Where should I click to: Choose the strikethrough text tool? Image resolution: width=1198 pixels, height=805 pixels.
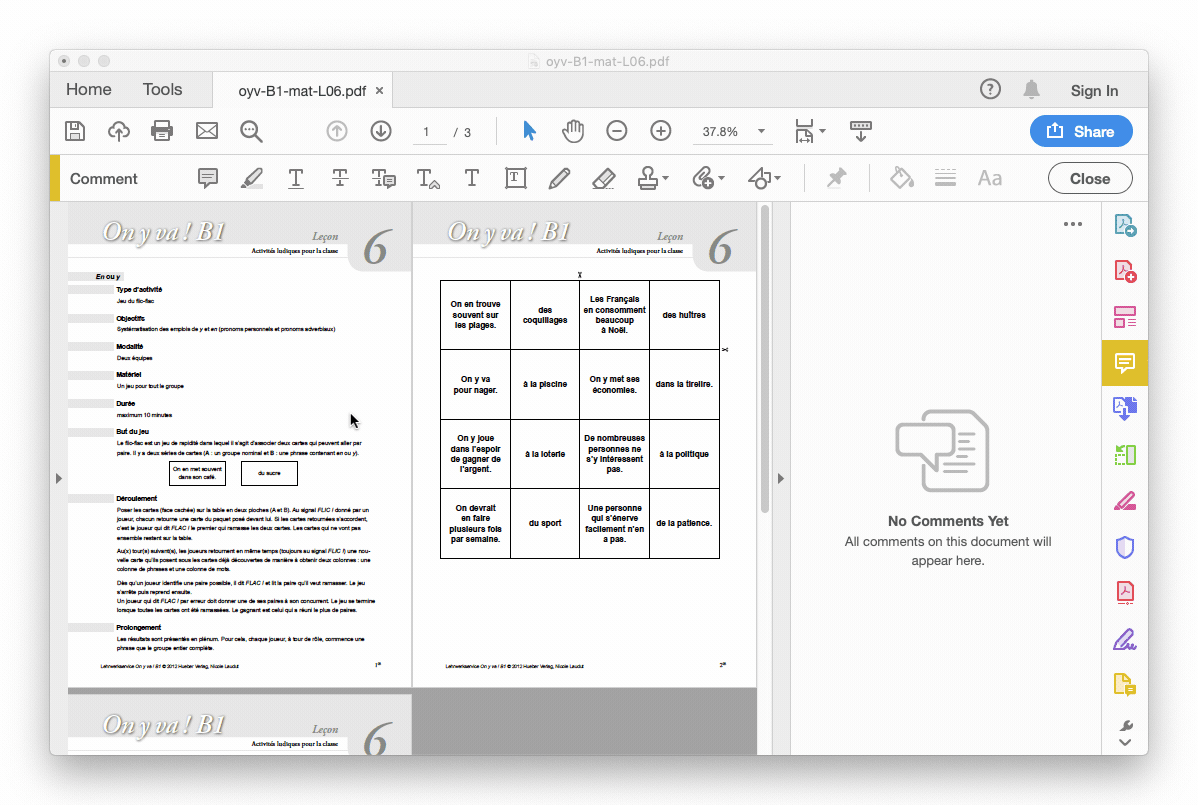tap(340, 179)
